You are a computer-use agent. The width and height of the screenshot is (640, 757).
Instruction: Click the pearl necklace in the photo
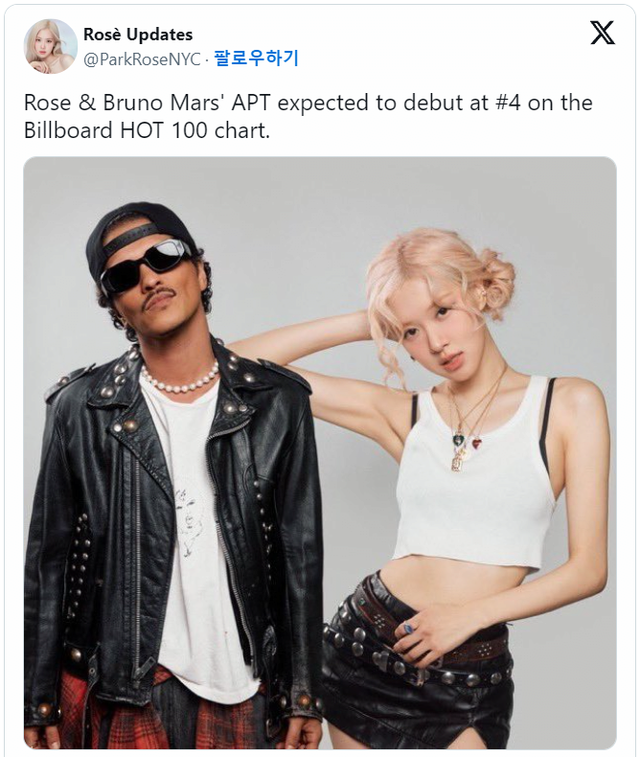(180, 379)
